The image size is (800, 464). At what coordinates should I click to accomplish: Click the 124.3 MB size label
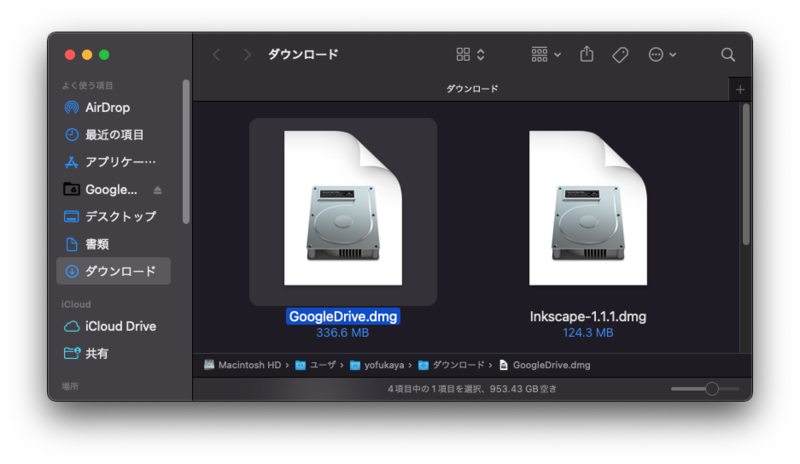click(588, 333)
